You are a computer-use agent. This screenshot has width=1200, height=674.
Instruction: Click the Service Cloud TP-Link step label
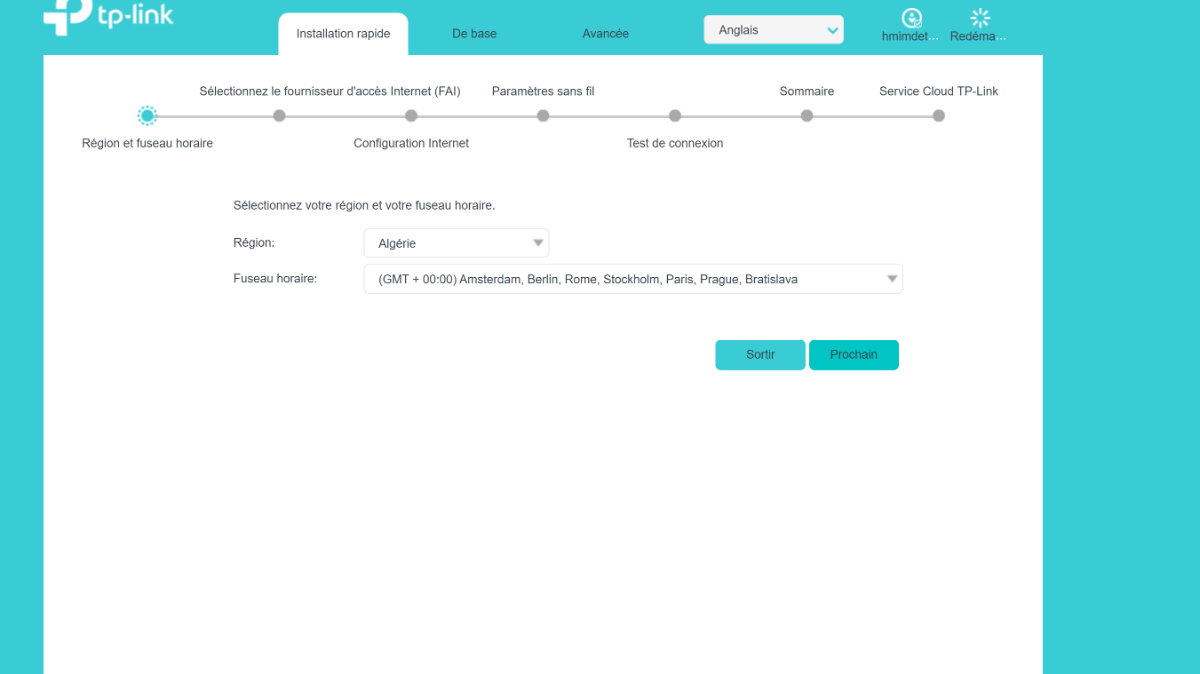click(x=938, y=91)
